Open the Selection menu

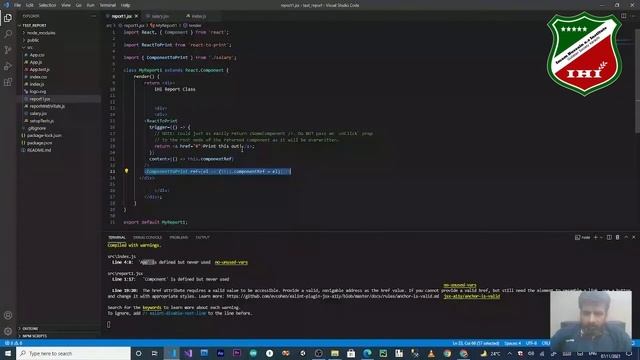click(x=47, y=5)
